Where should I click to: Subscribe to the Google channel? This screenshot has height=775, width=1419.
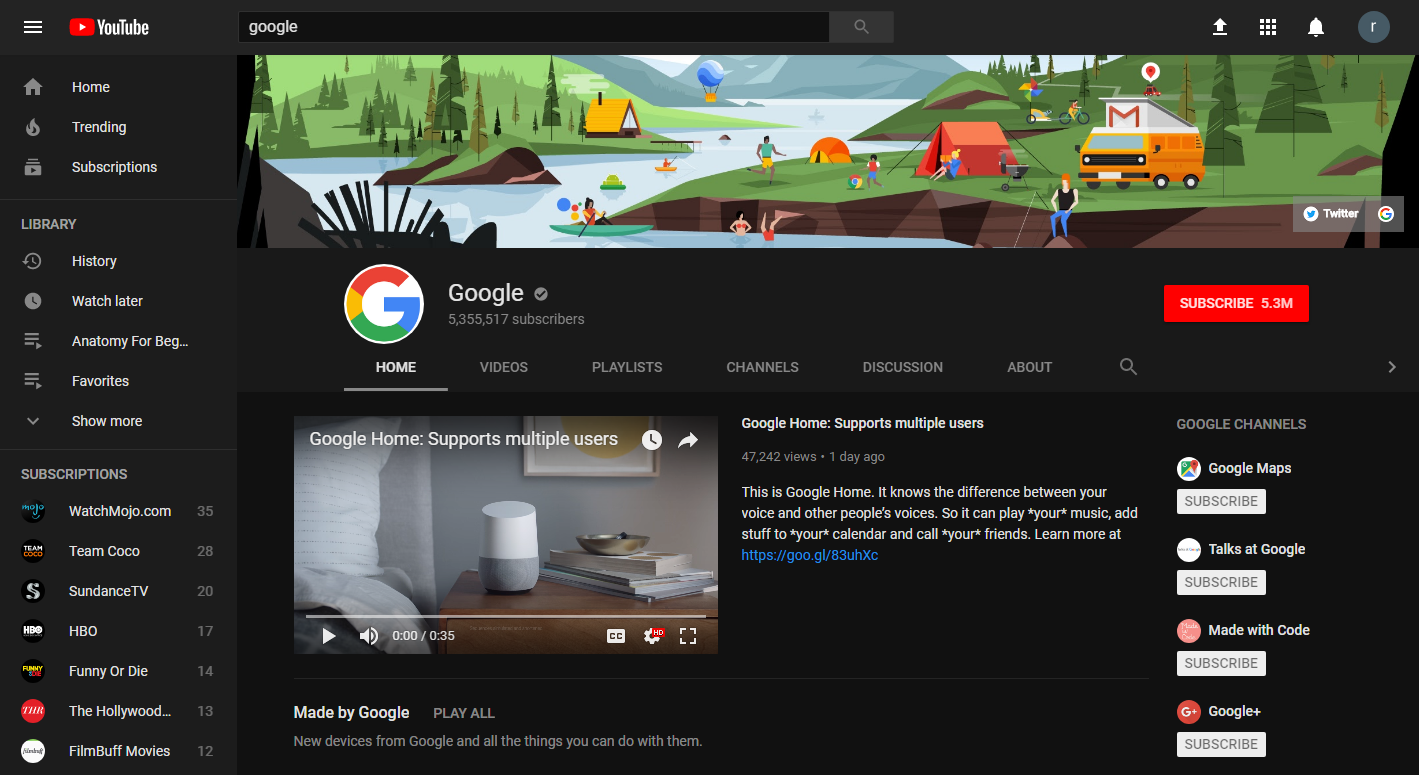click(1236, 303)
